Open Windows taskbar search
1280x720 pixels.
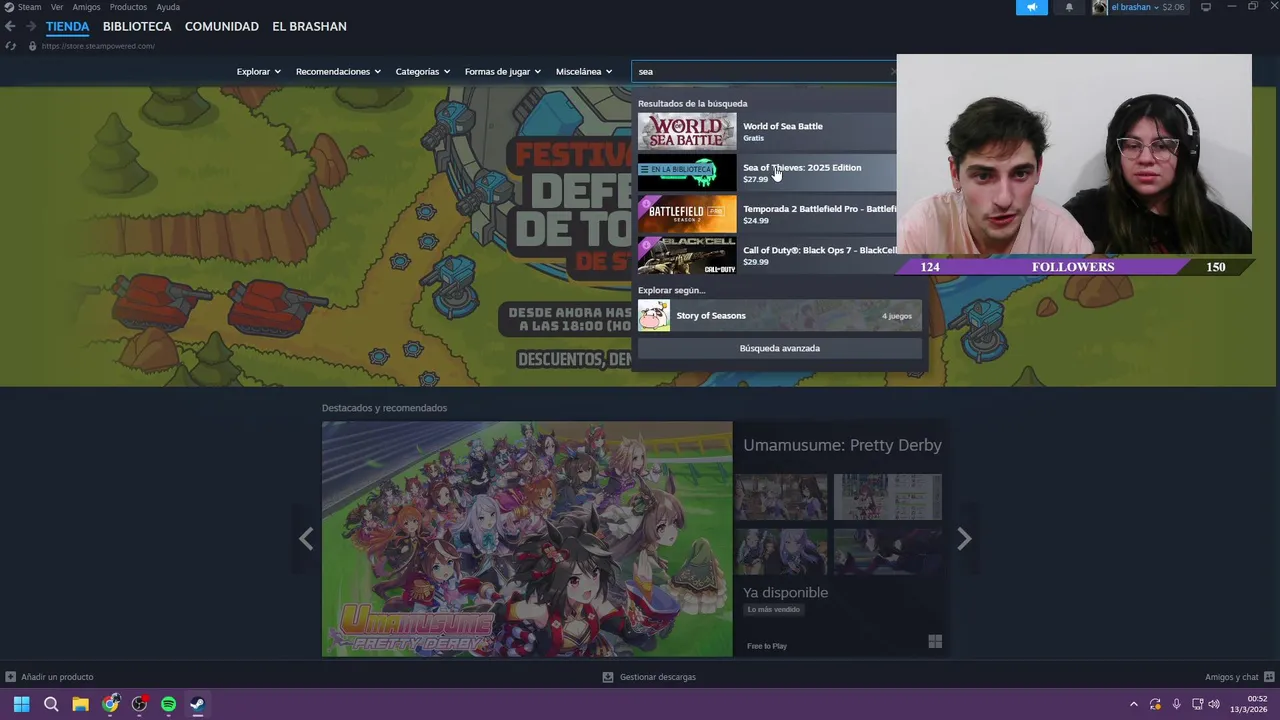(51, 704)
